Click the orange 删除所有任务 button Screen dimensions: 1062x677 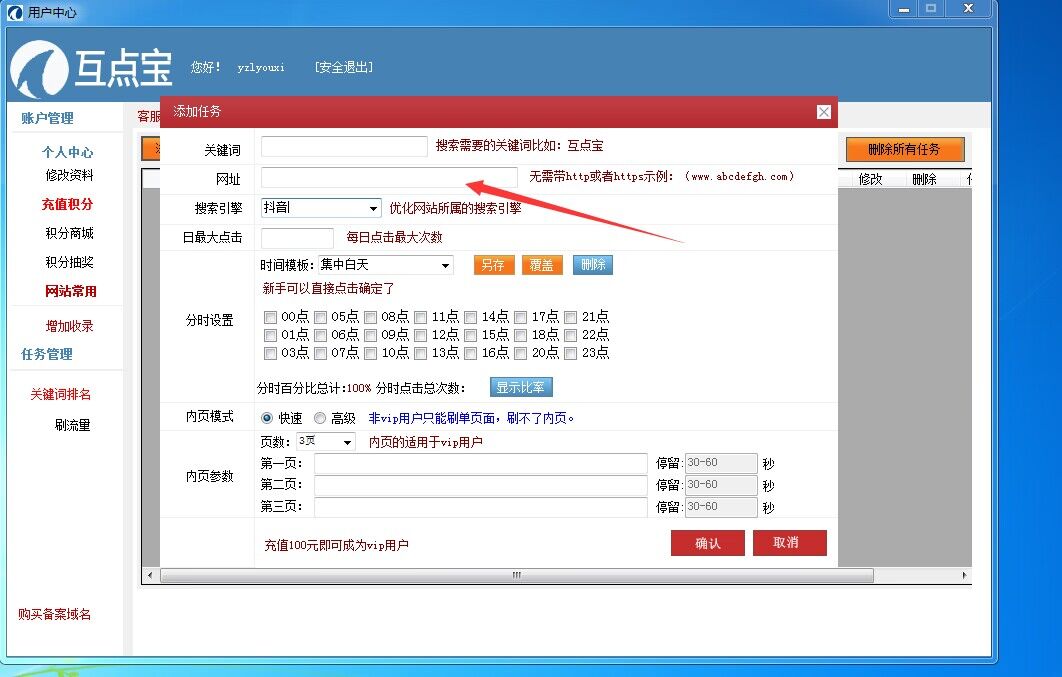pos(904,149)
